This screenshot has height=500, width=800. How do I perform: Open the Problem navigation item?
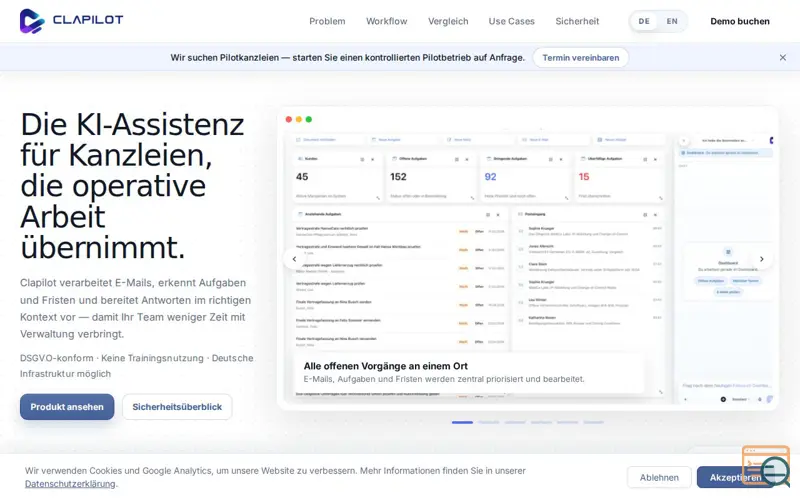click(327, 21)
